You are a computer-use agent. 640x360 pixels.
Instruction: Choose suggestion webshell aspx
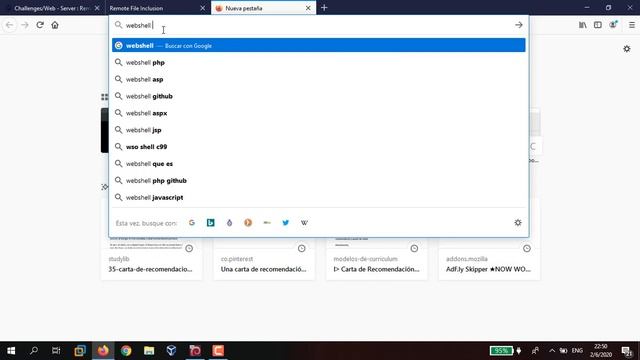click(x=319, y=113)
